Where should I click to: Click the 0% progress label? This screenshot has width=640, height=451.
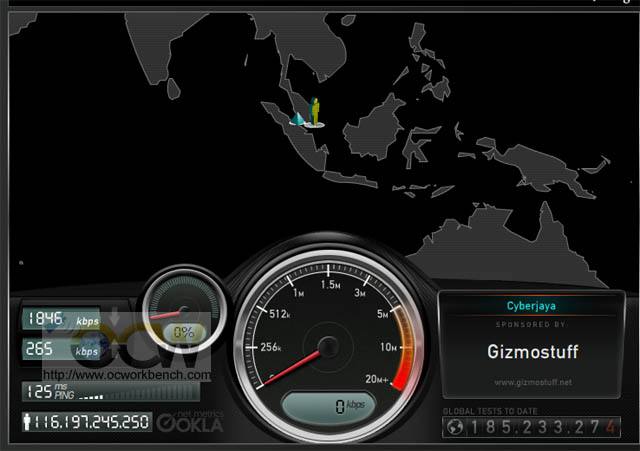click(x=184, y=332)
